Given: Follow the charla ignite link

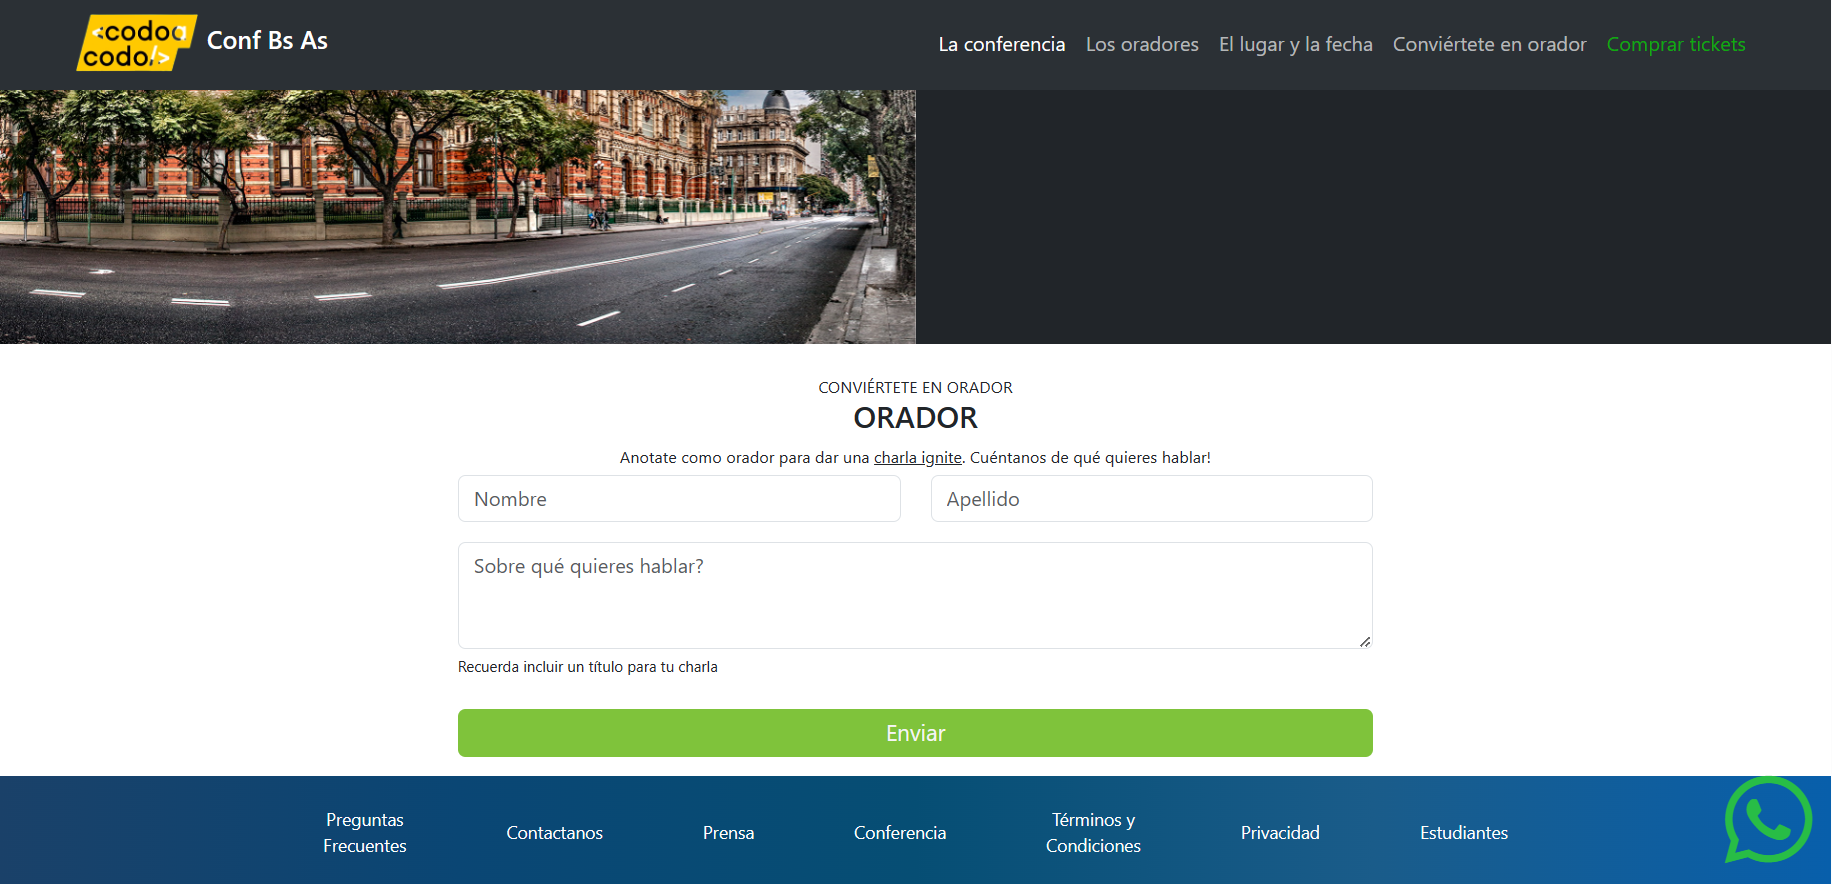Looking at the screenshot, I should [x=918, y=457].
